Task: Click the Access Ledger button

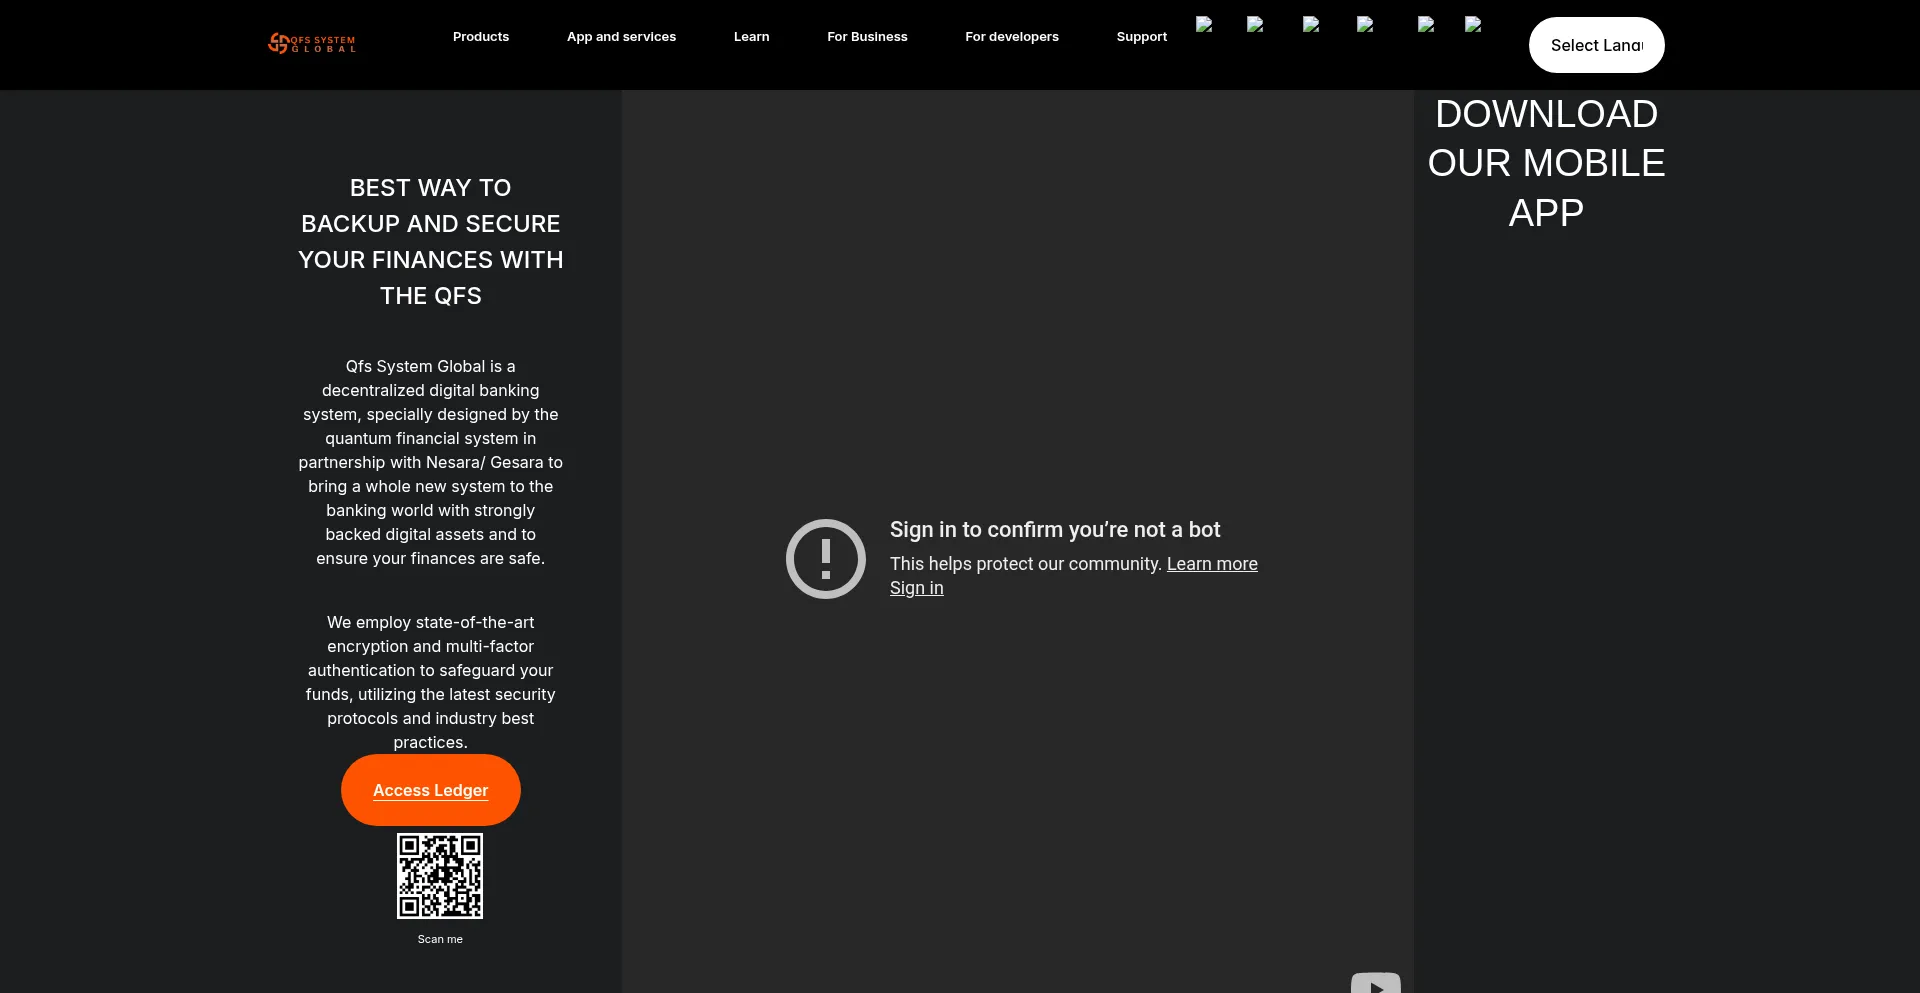Action: pyautogui.click(x=431, y=790)
